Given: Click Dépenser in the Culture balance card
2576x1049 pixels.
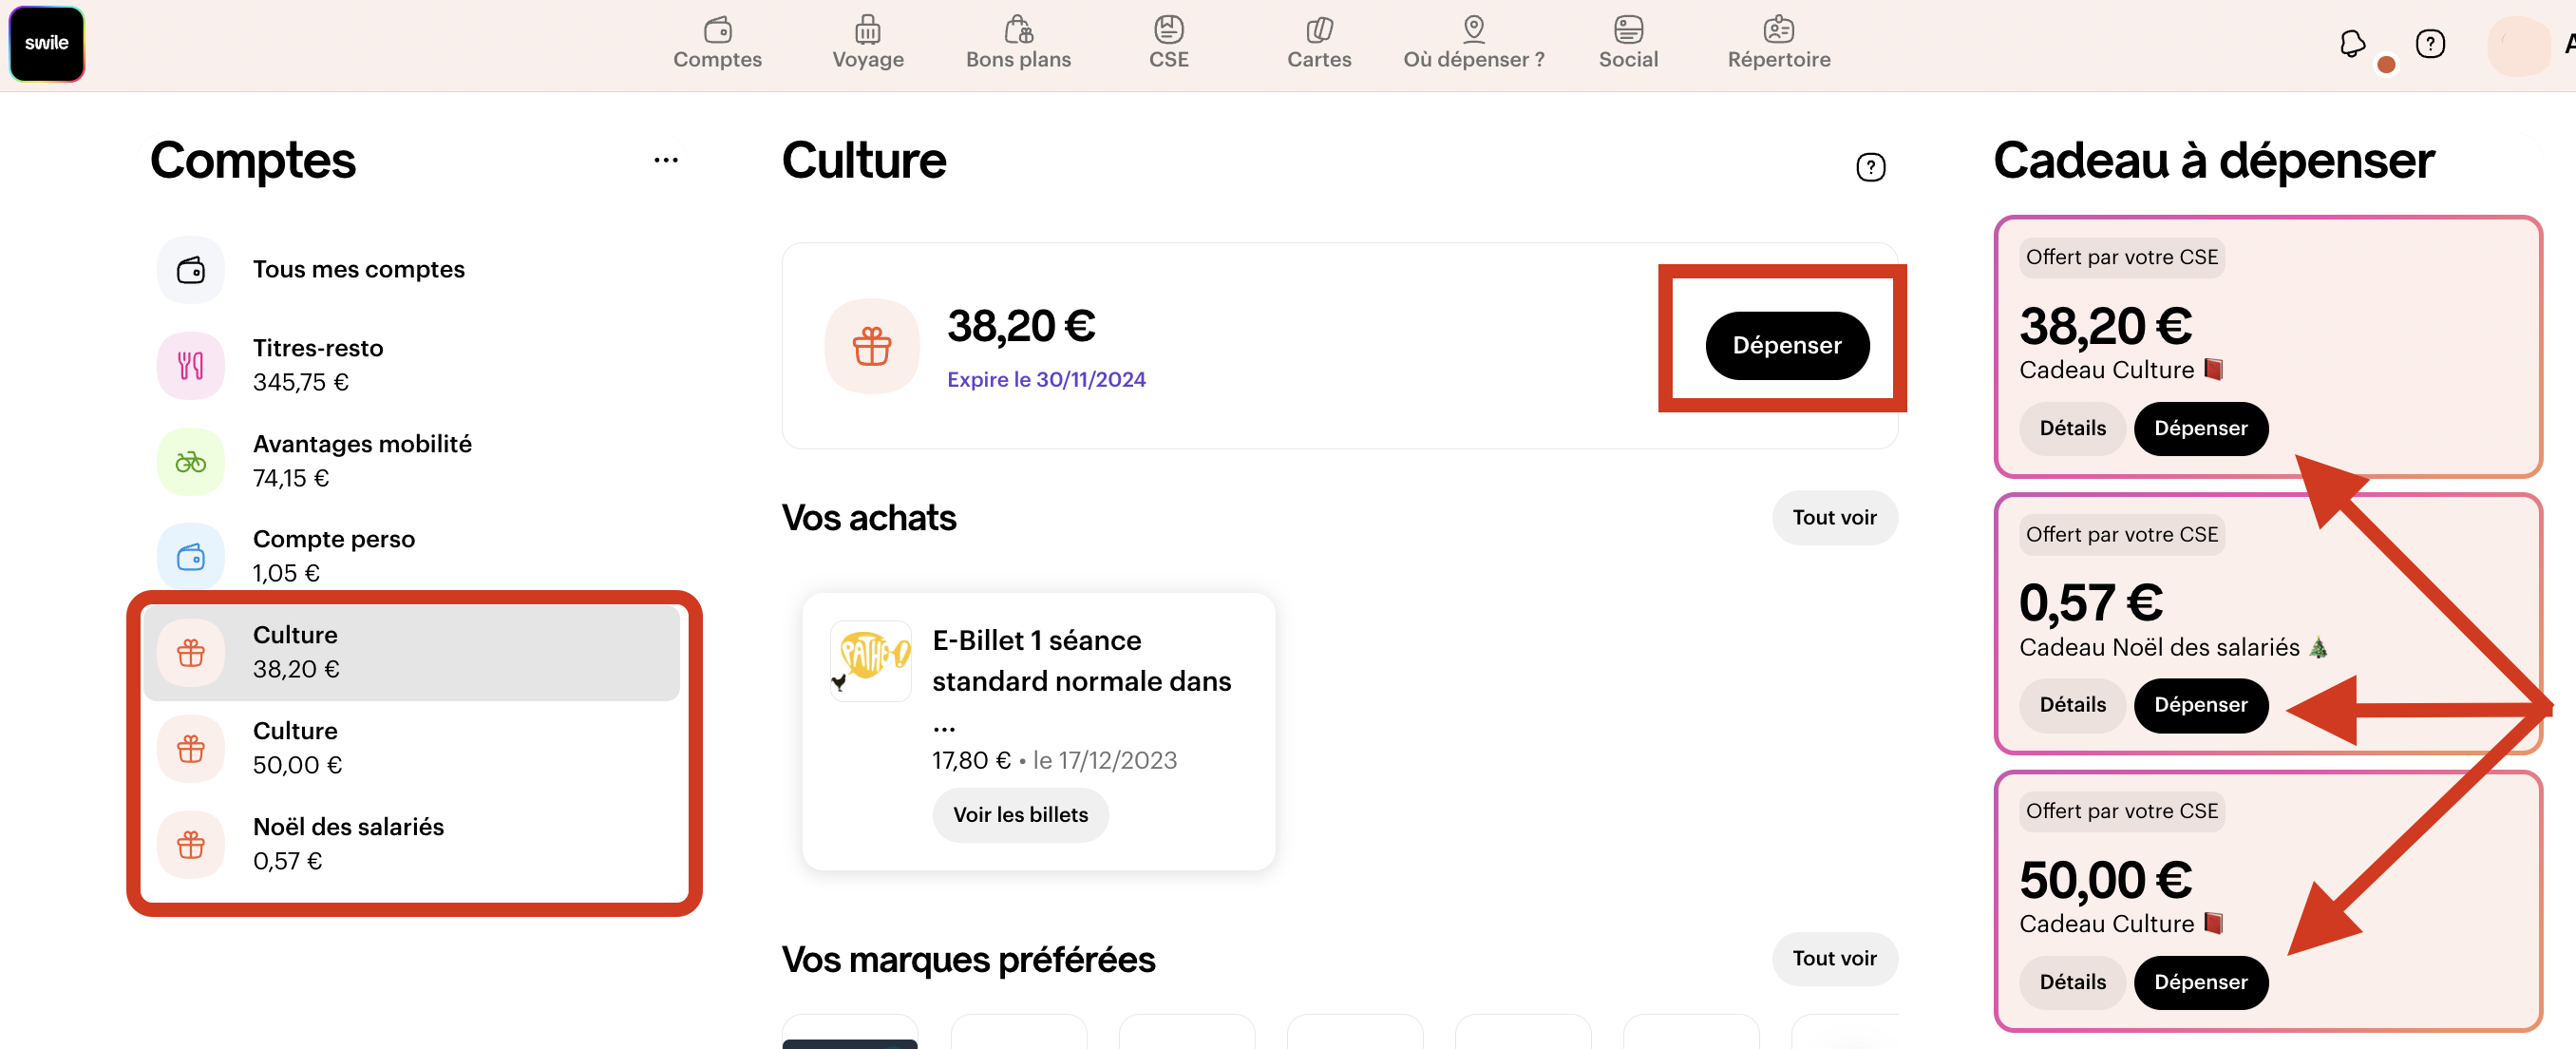Looking at the screenshot, I should point(1786,346).
